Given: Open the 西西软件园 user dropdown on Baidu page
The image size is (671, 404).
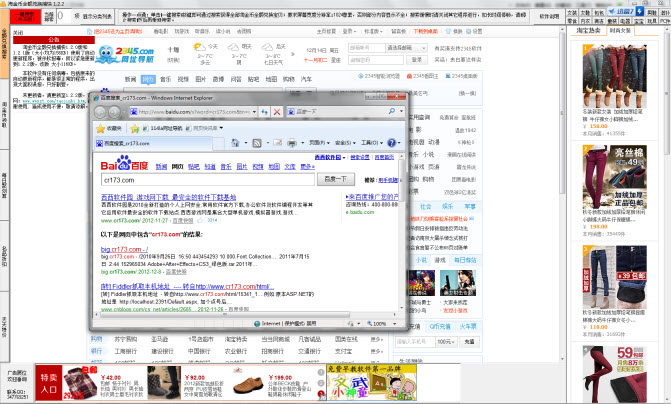Looking at the screenshot, I should point(330,157).
